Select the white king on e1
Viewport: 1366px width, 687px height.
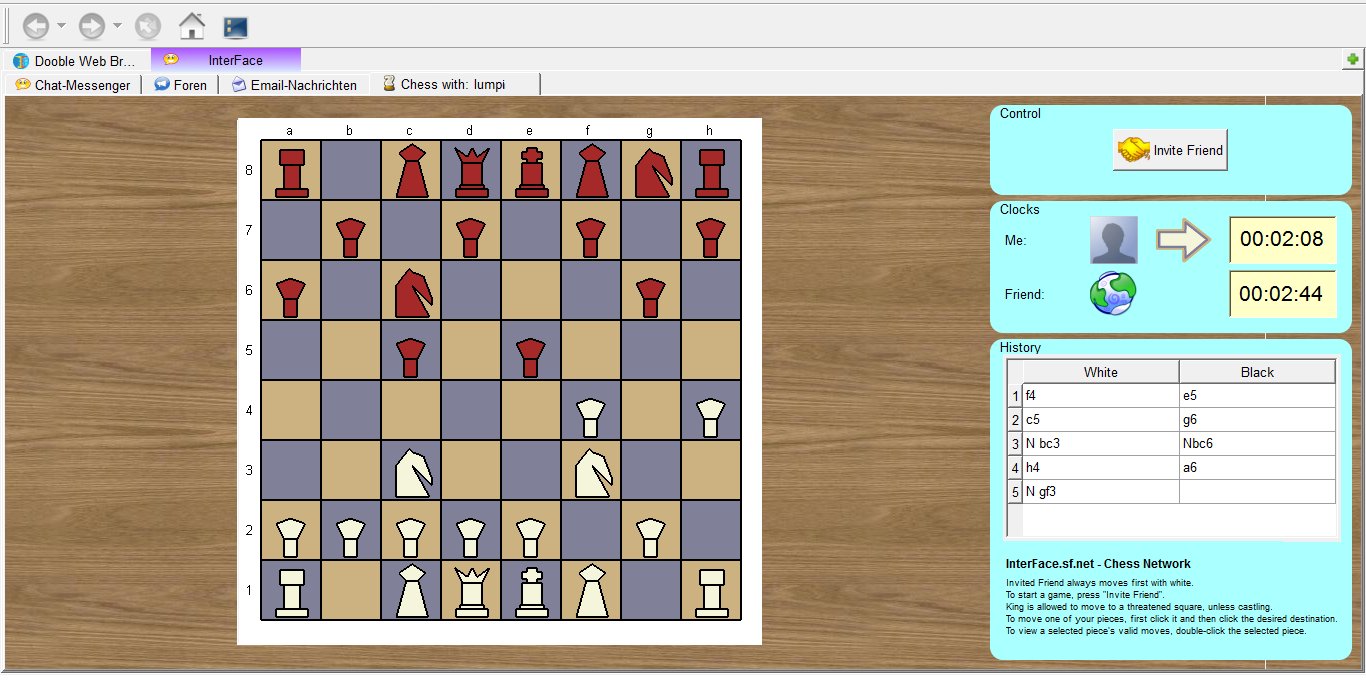click(531, 590)
